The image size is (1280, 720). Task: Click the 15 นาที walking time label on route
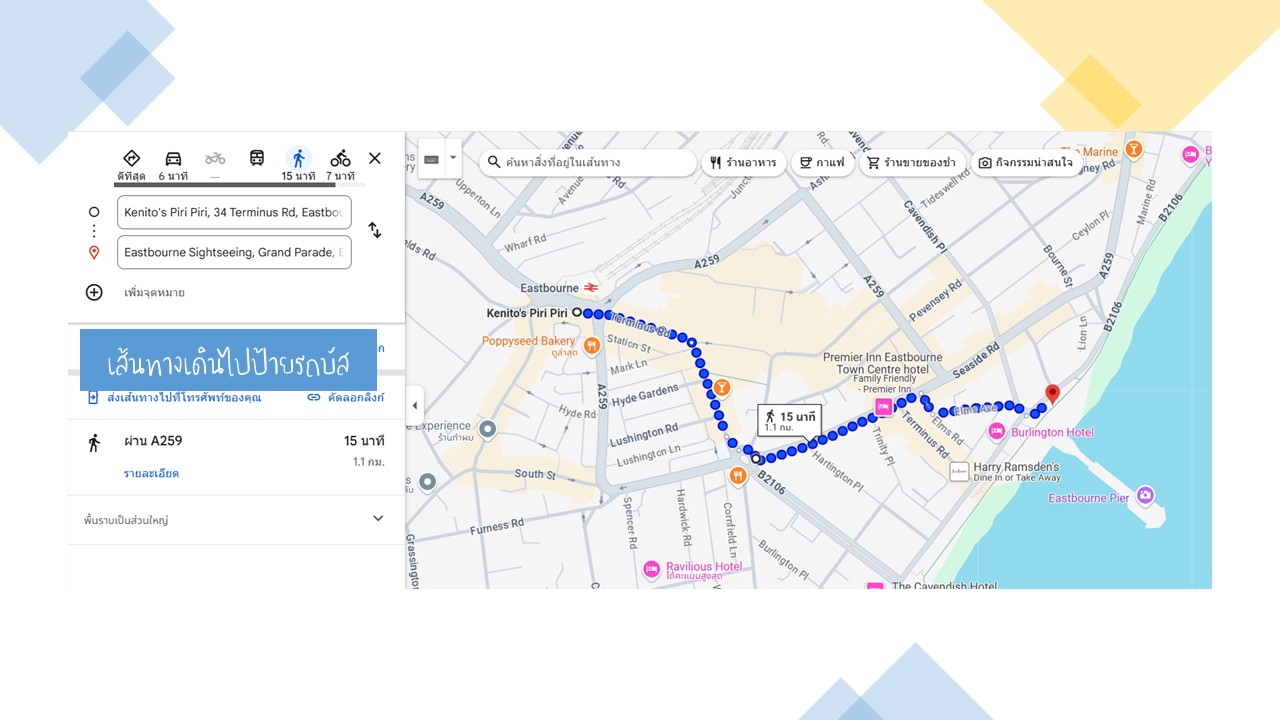(x=789, y=421)
